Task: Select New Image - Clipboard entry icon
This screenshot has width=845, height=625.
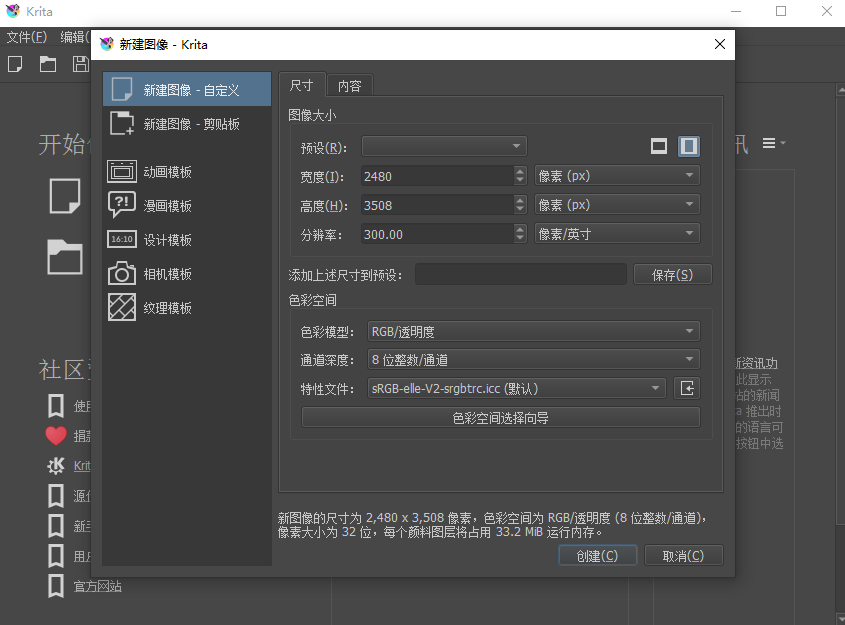Action: pos(122,123)
